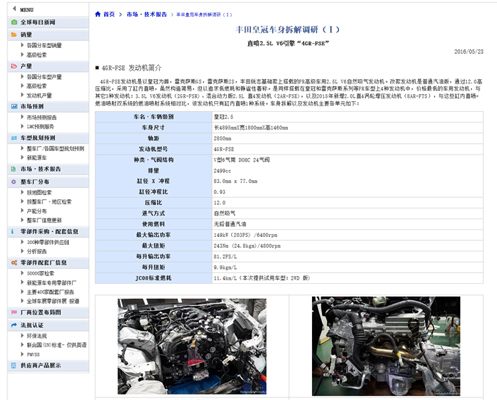Open the 按整车厂·地区检索 sidebar link
497x400 pixels.
click(49, 202)
